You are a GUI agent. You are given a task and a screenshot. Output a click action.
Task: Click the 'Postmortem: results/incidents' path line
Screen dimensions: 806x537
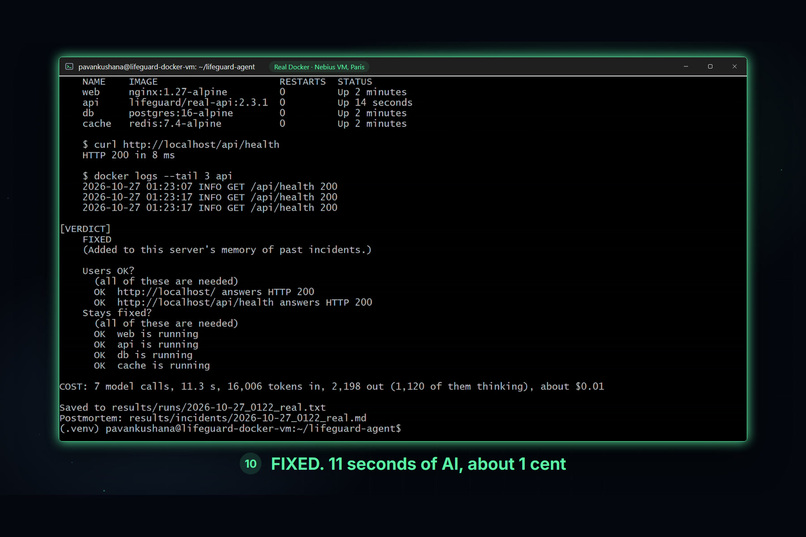(x=213, y=418)
